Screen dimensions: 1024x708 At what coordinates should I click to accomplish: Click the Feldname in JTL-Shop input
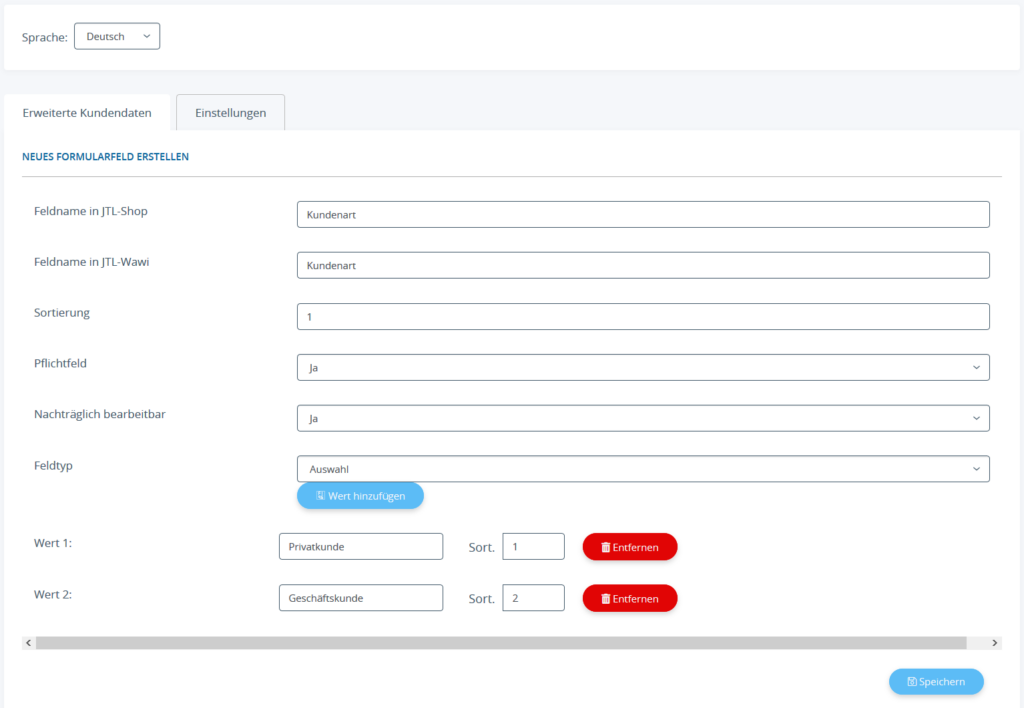click(642, 215)
